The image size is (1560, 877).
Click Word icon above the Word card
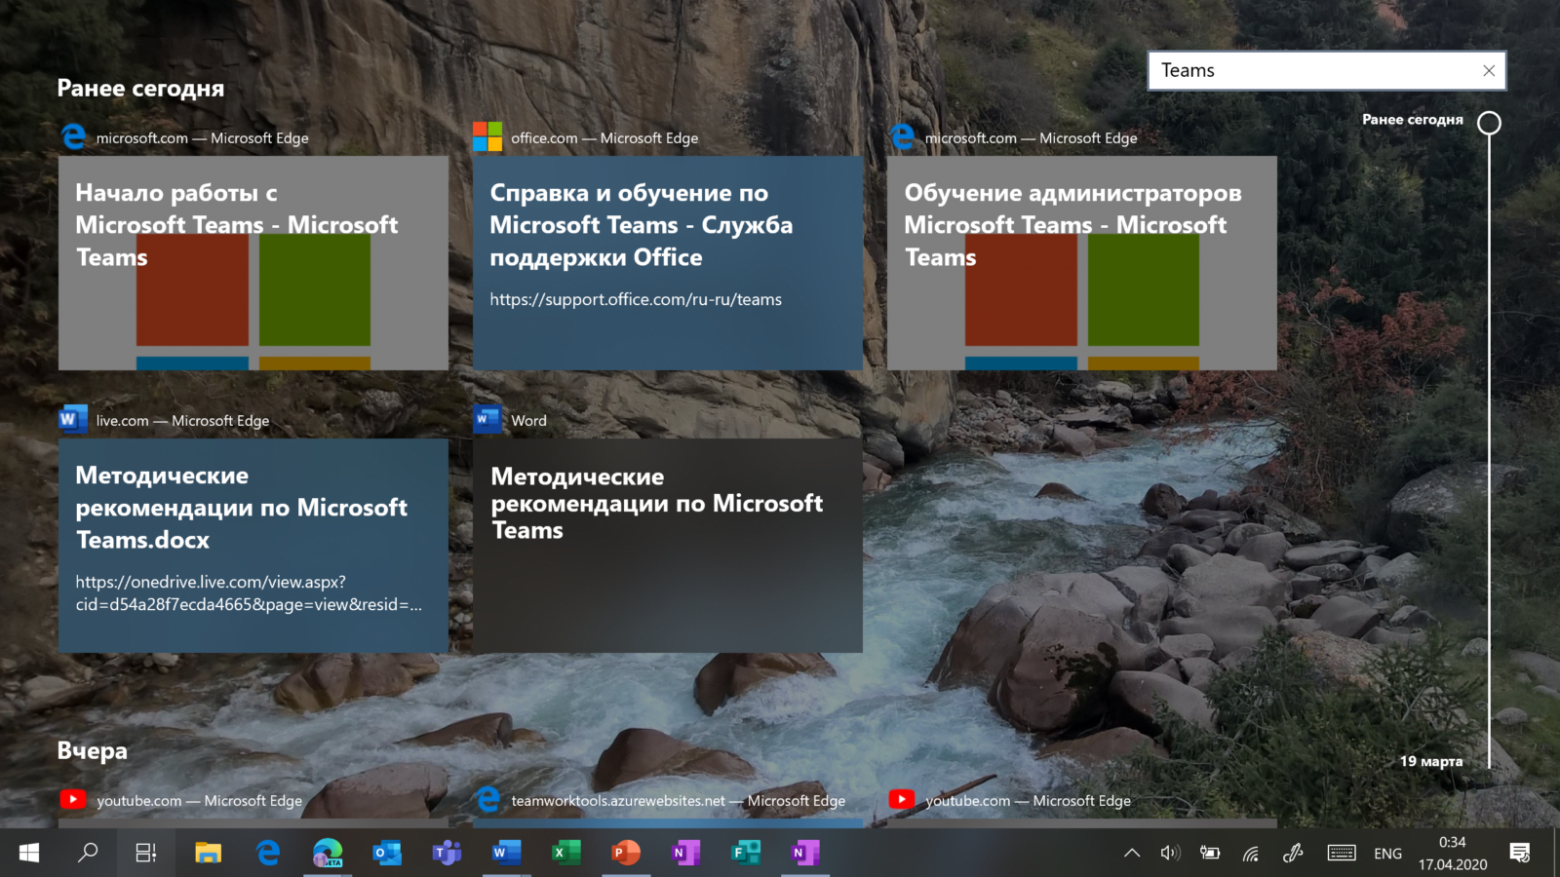487,420
